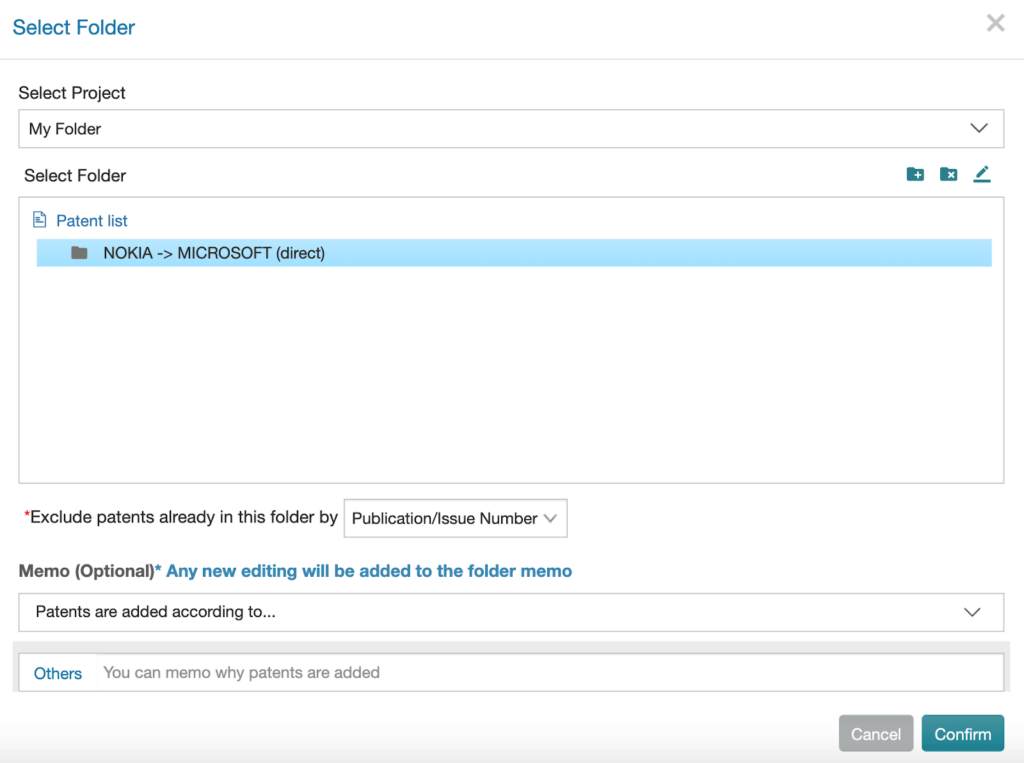Click the chevron on the memo dropdown
This screenshot has width=1024, height=763.
(972, 612)
